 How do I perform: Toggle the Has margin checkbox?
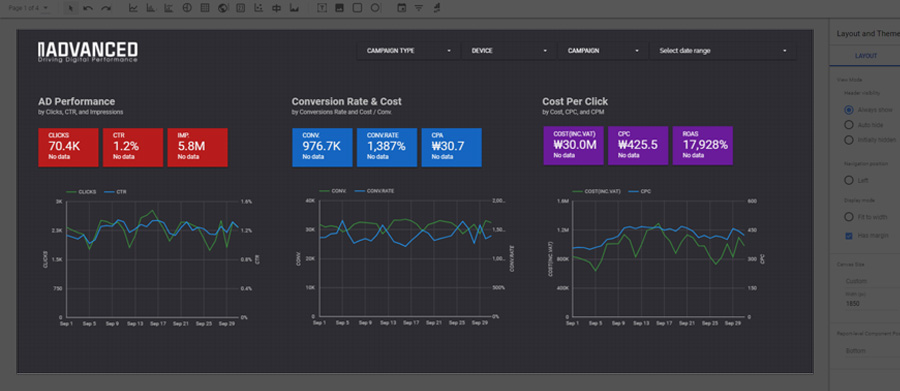click(x=849, y=235)
